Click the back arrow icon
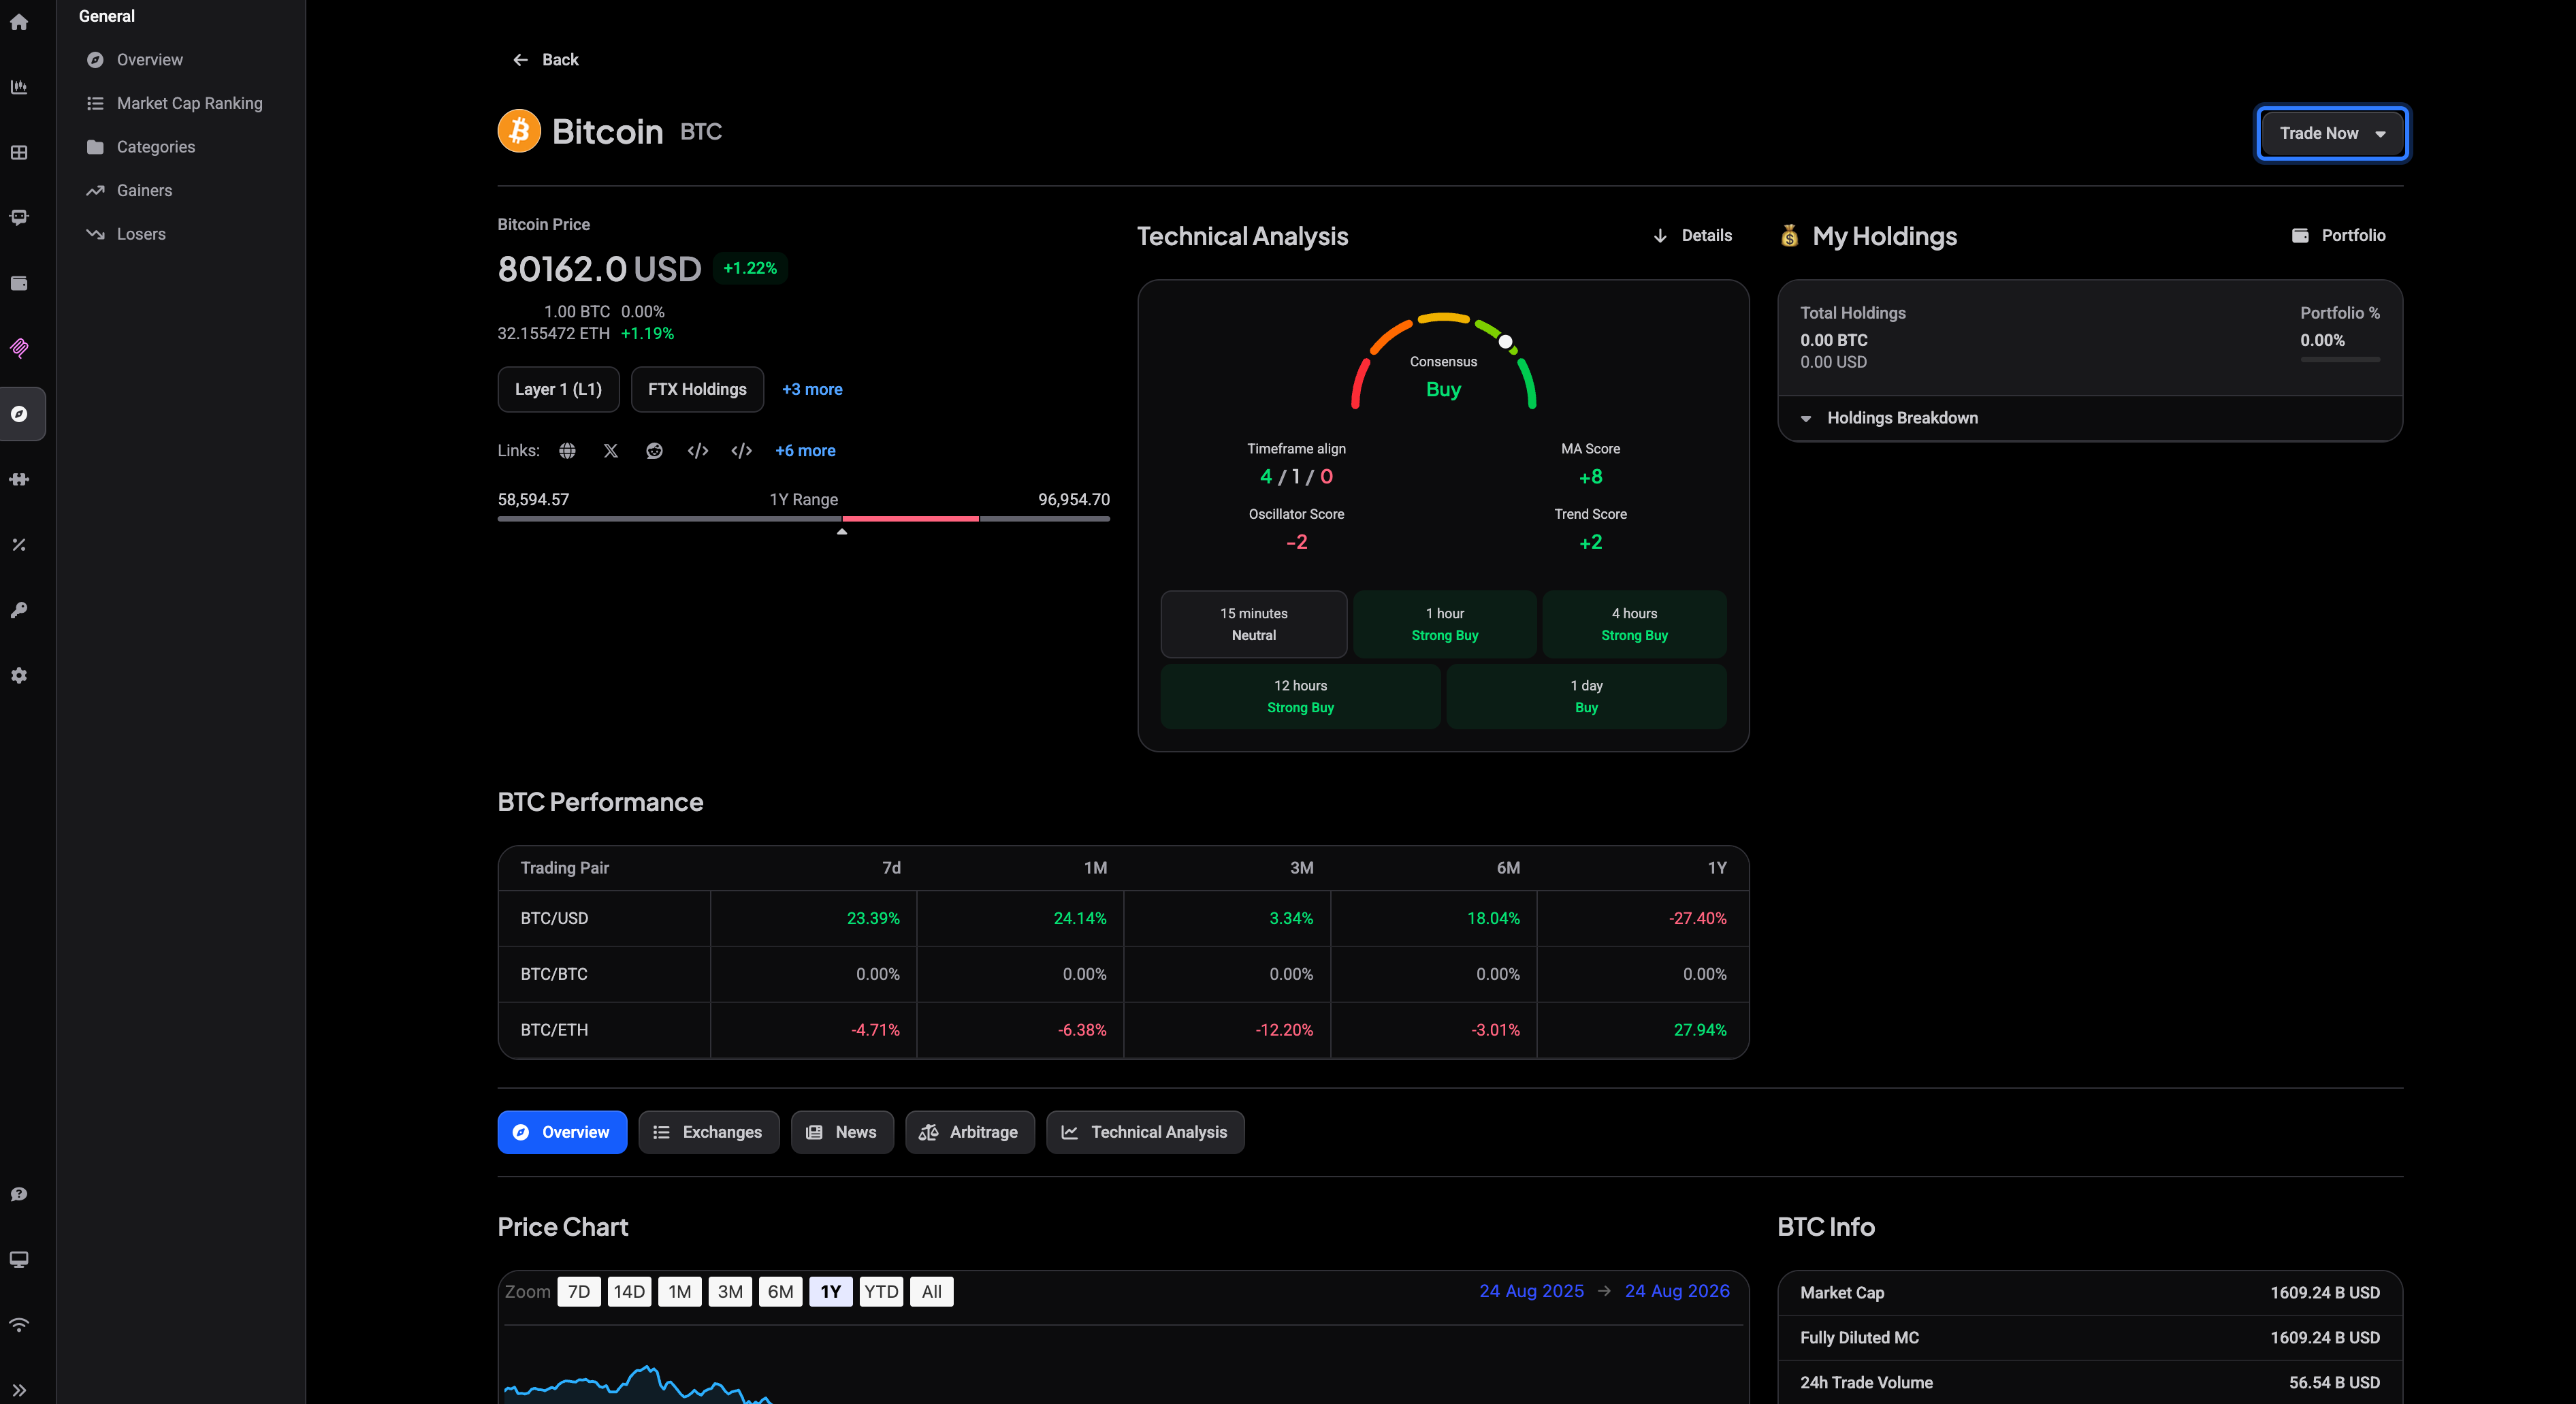Image resolution: width=2576 pixels, height=1404 pixels. (x=520, y=60)
